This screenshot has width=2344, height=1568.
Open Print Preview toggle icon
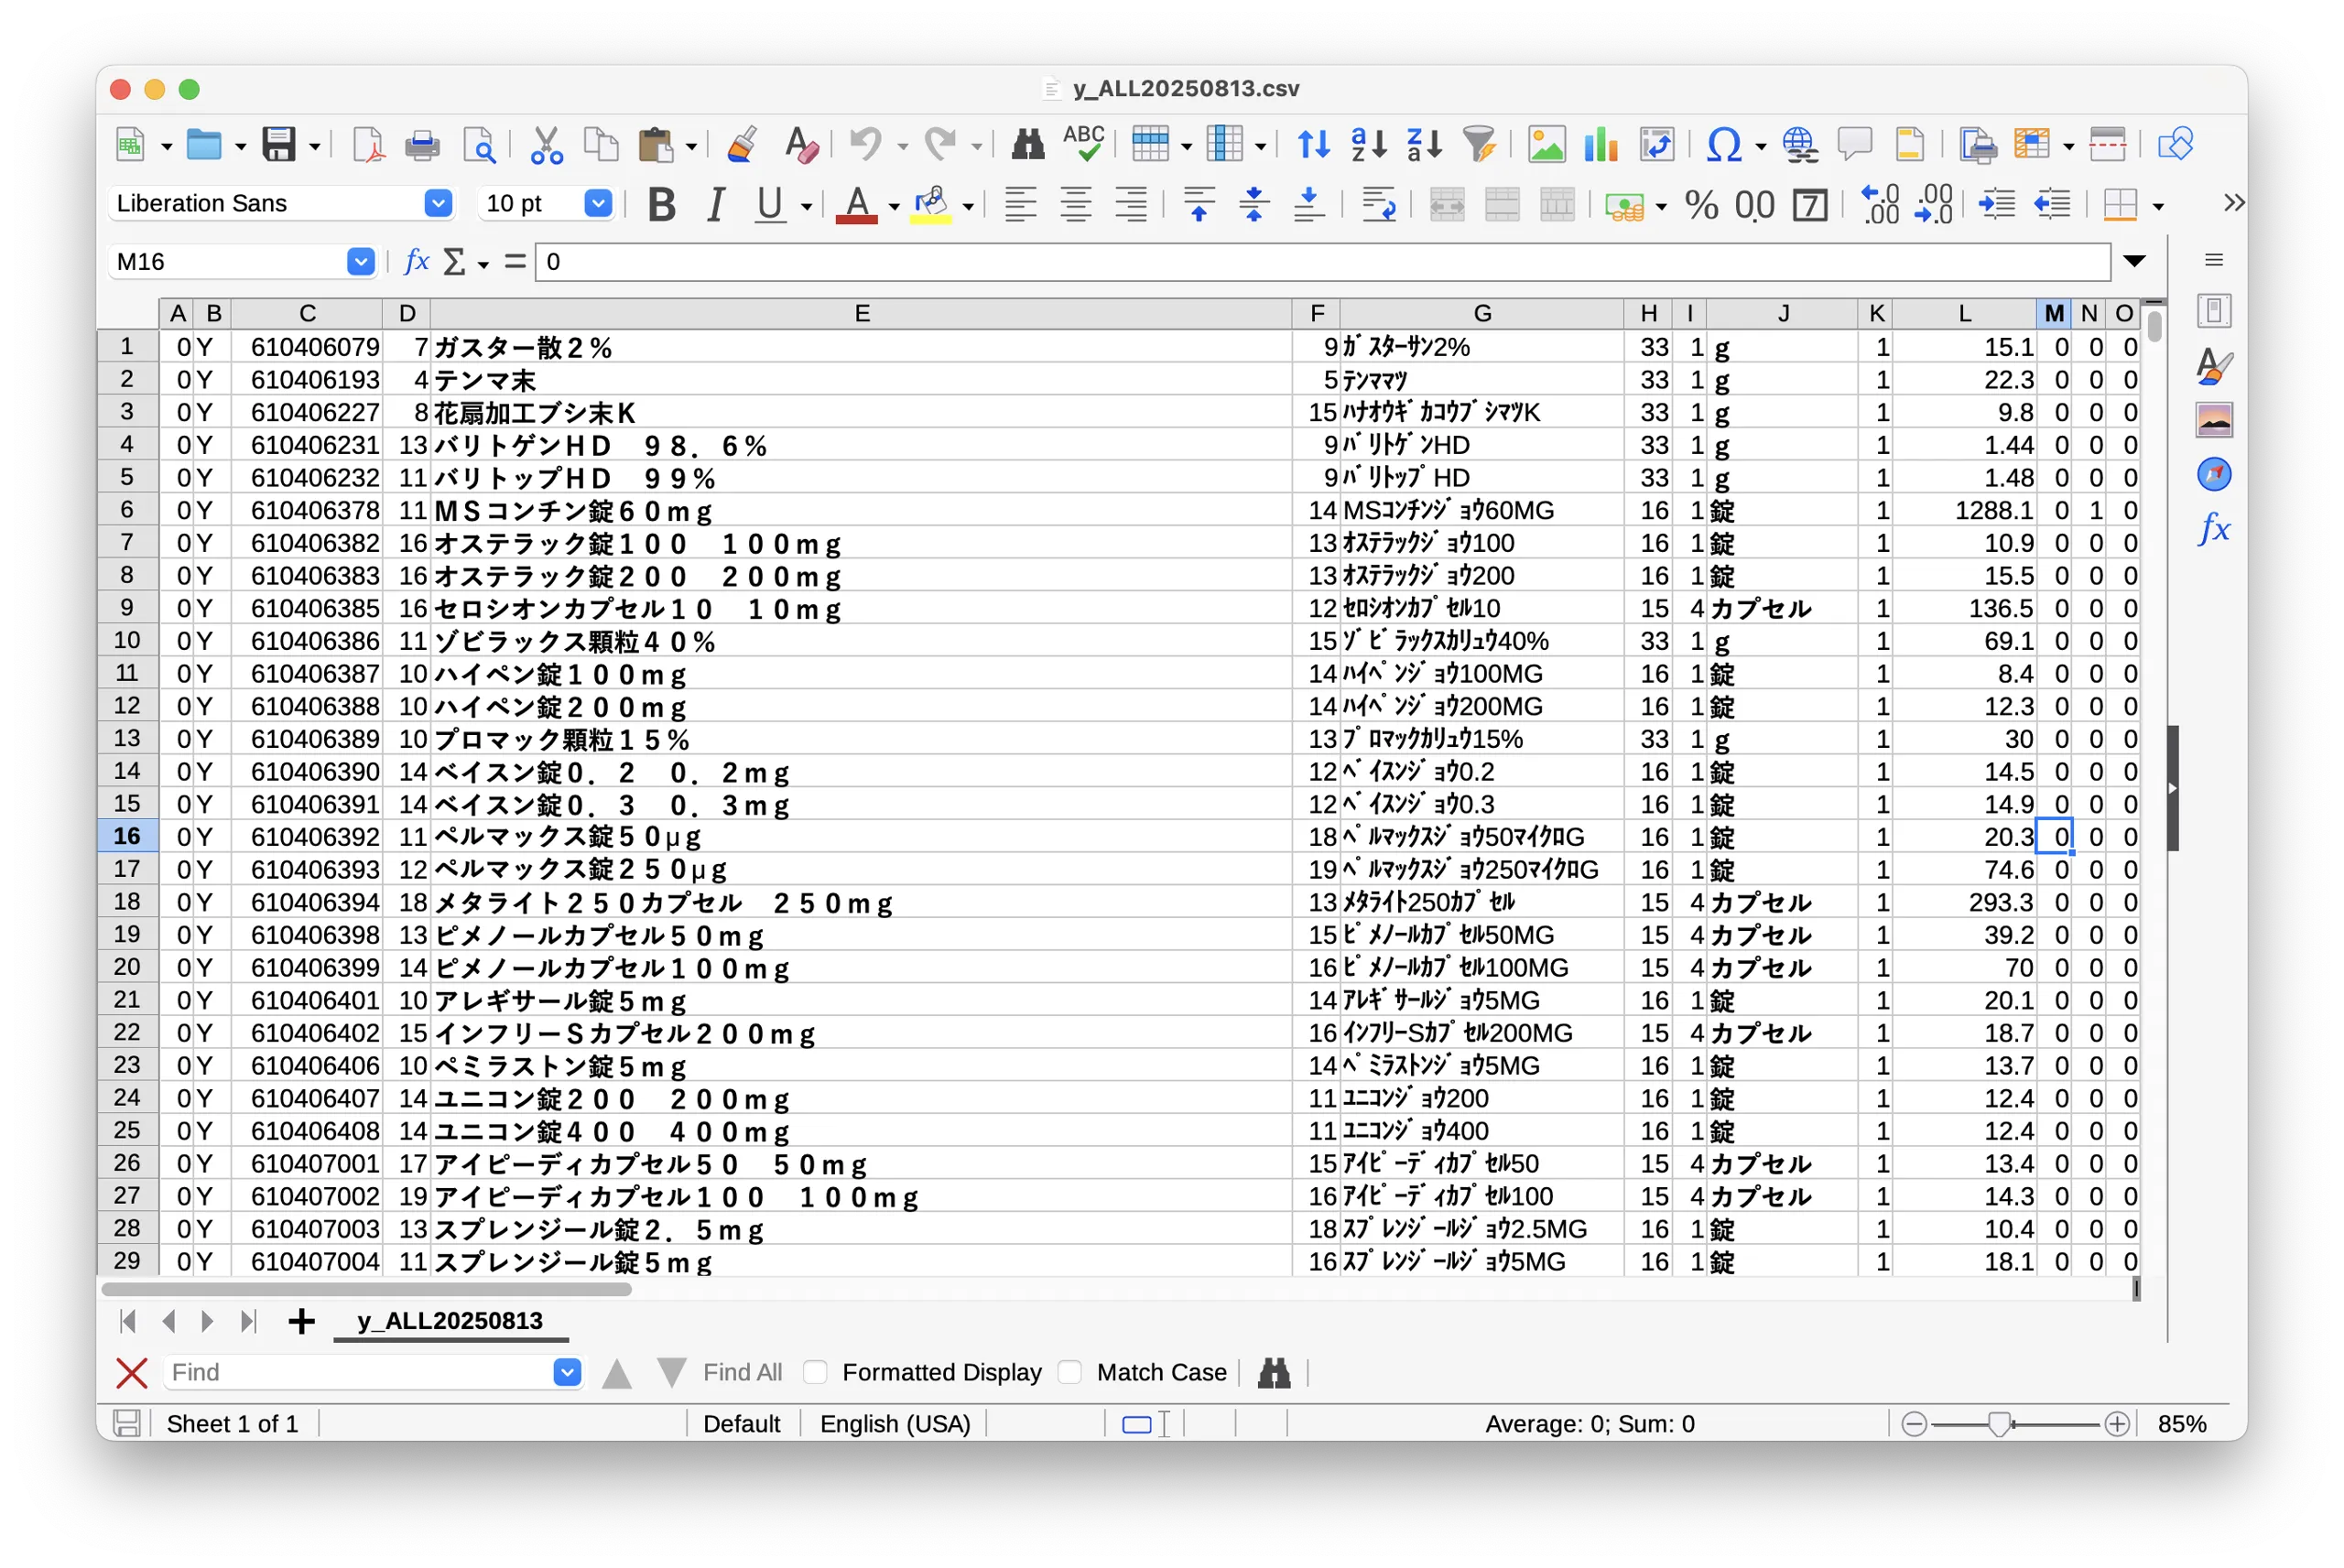pyautogui.click(x=478, y=145)
